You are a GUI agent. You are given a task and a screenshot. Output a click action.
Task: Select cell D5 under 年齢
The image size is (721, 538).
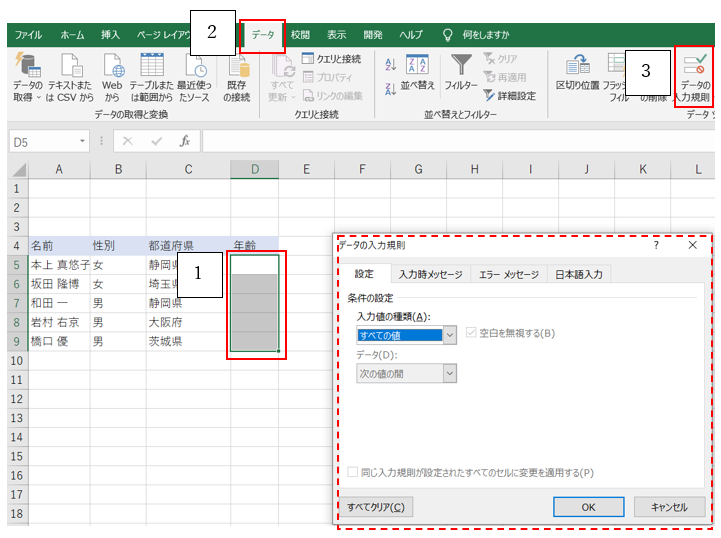point(255,265)
